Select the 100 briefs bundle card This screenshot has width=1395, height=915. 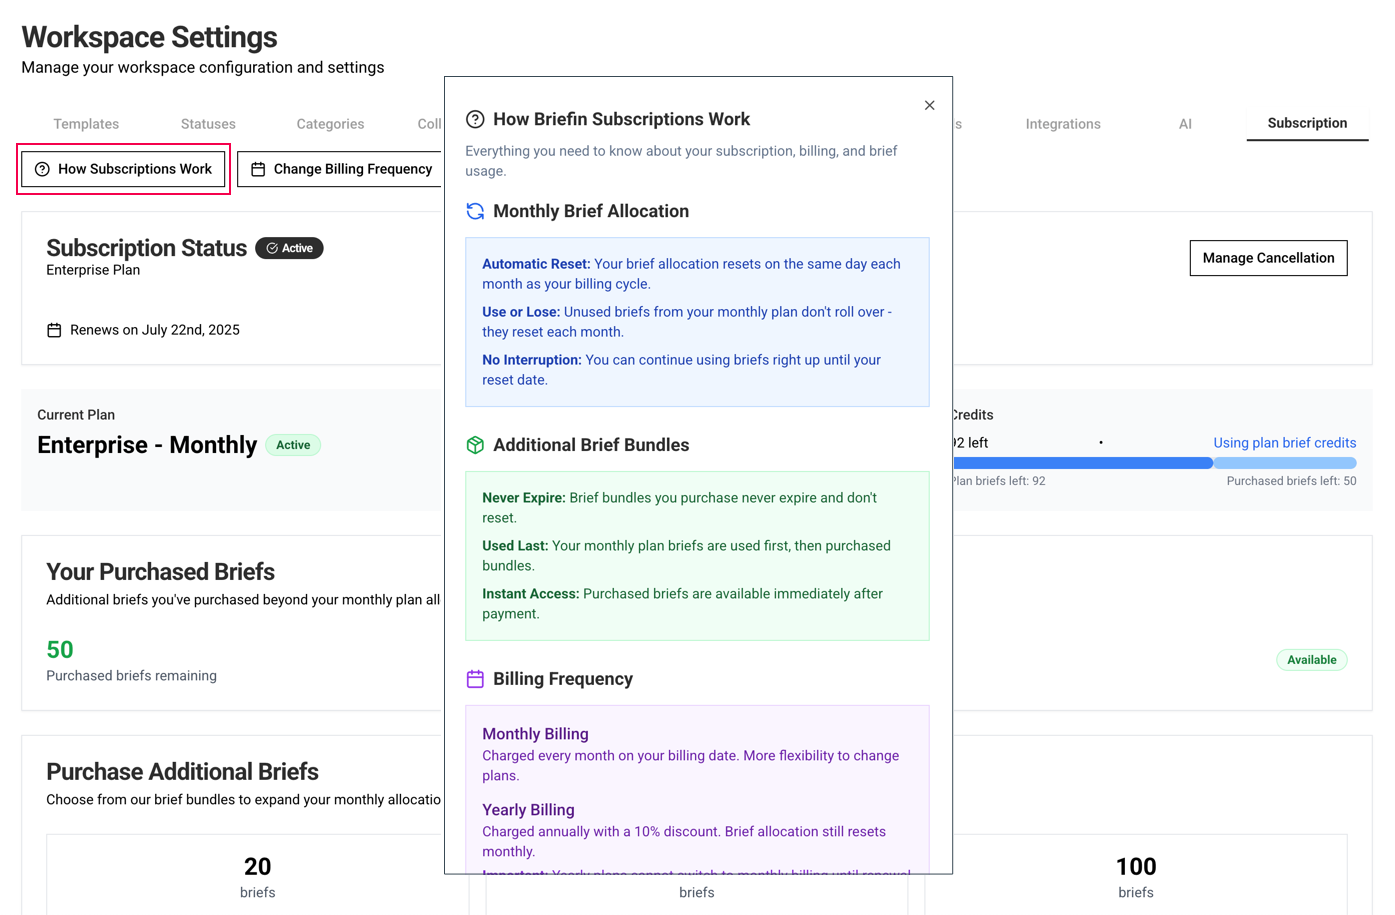pyautogui.click(x=1136, y=875)
